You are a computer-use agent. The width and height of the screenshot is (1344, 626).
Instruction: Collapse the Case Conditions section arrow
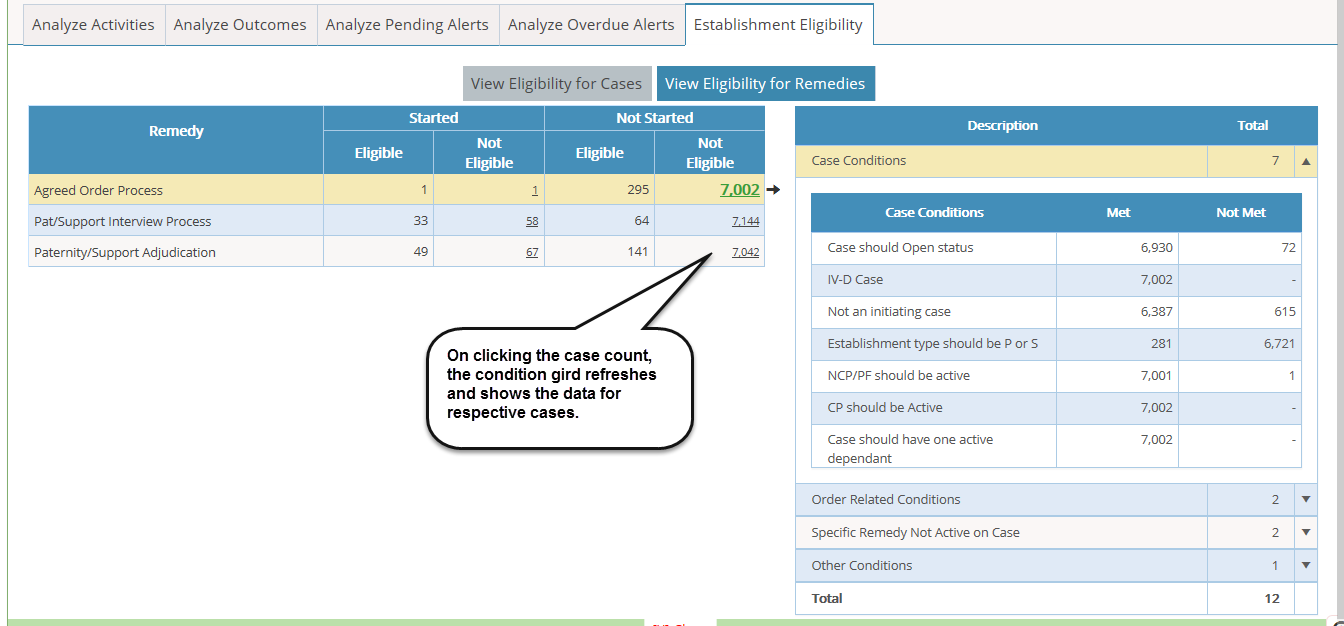1305,161
